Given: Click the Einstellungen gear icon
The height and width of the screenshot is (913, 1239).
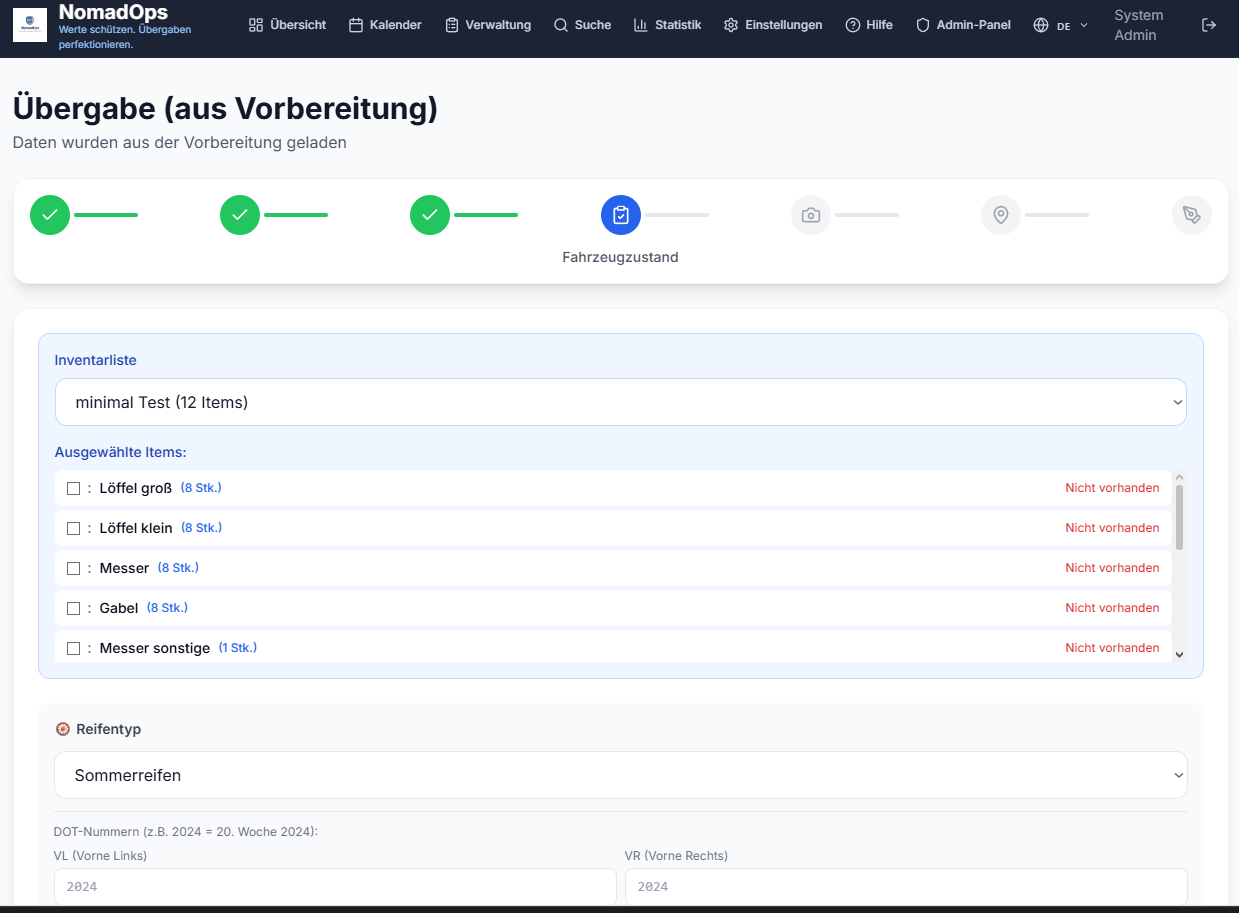Looking at the screenshot, I should (x=731, y=25).
